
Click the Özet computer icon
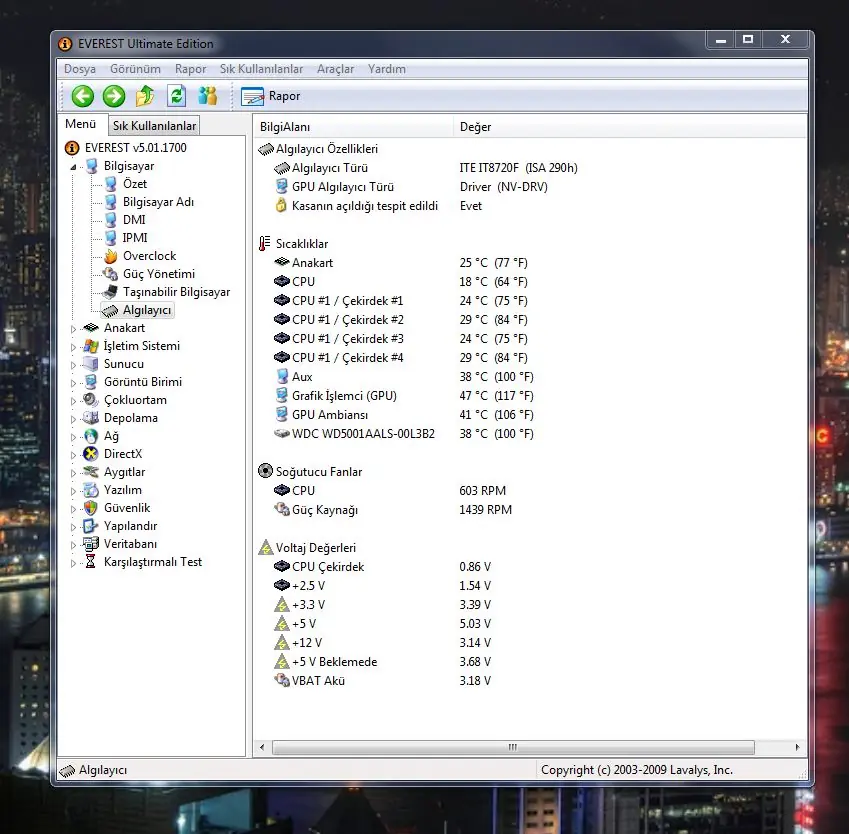point(110,184)
